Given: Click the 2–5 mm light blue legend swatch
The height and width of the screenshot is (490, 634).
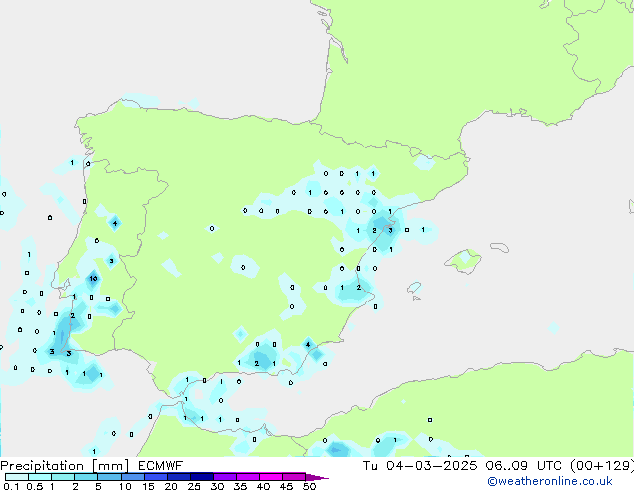Looking at the screenshot, I should pos(86,477).
